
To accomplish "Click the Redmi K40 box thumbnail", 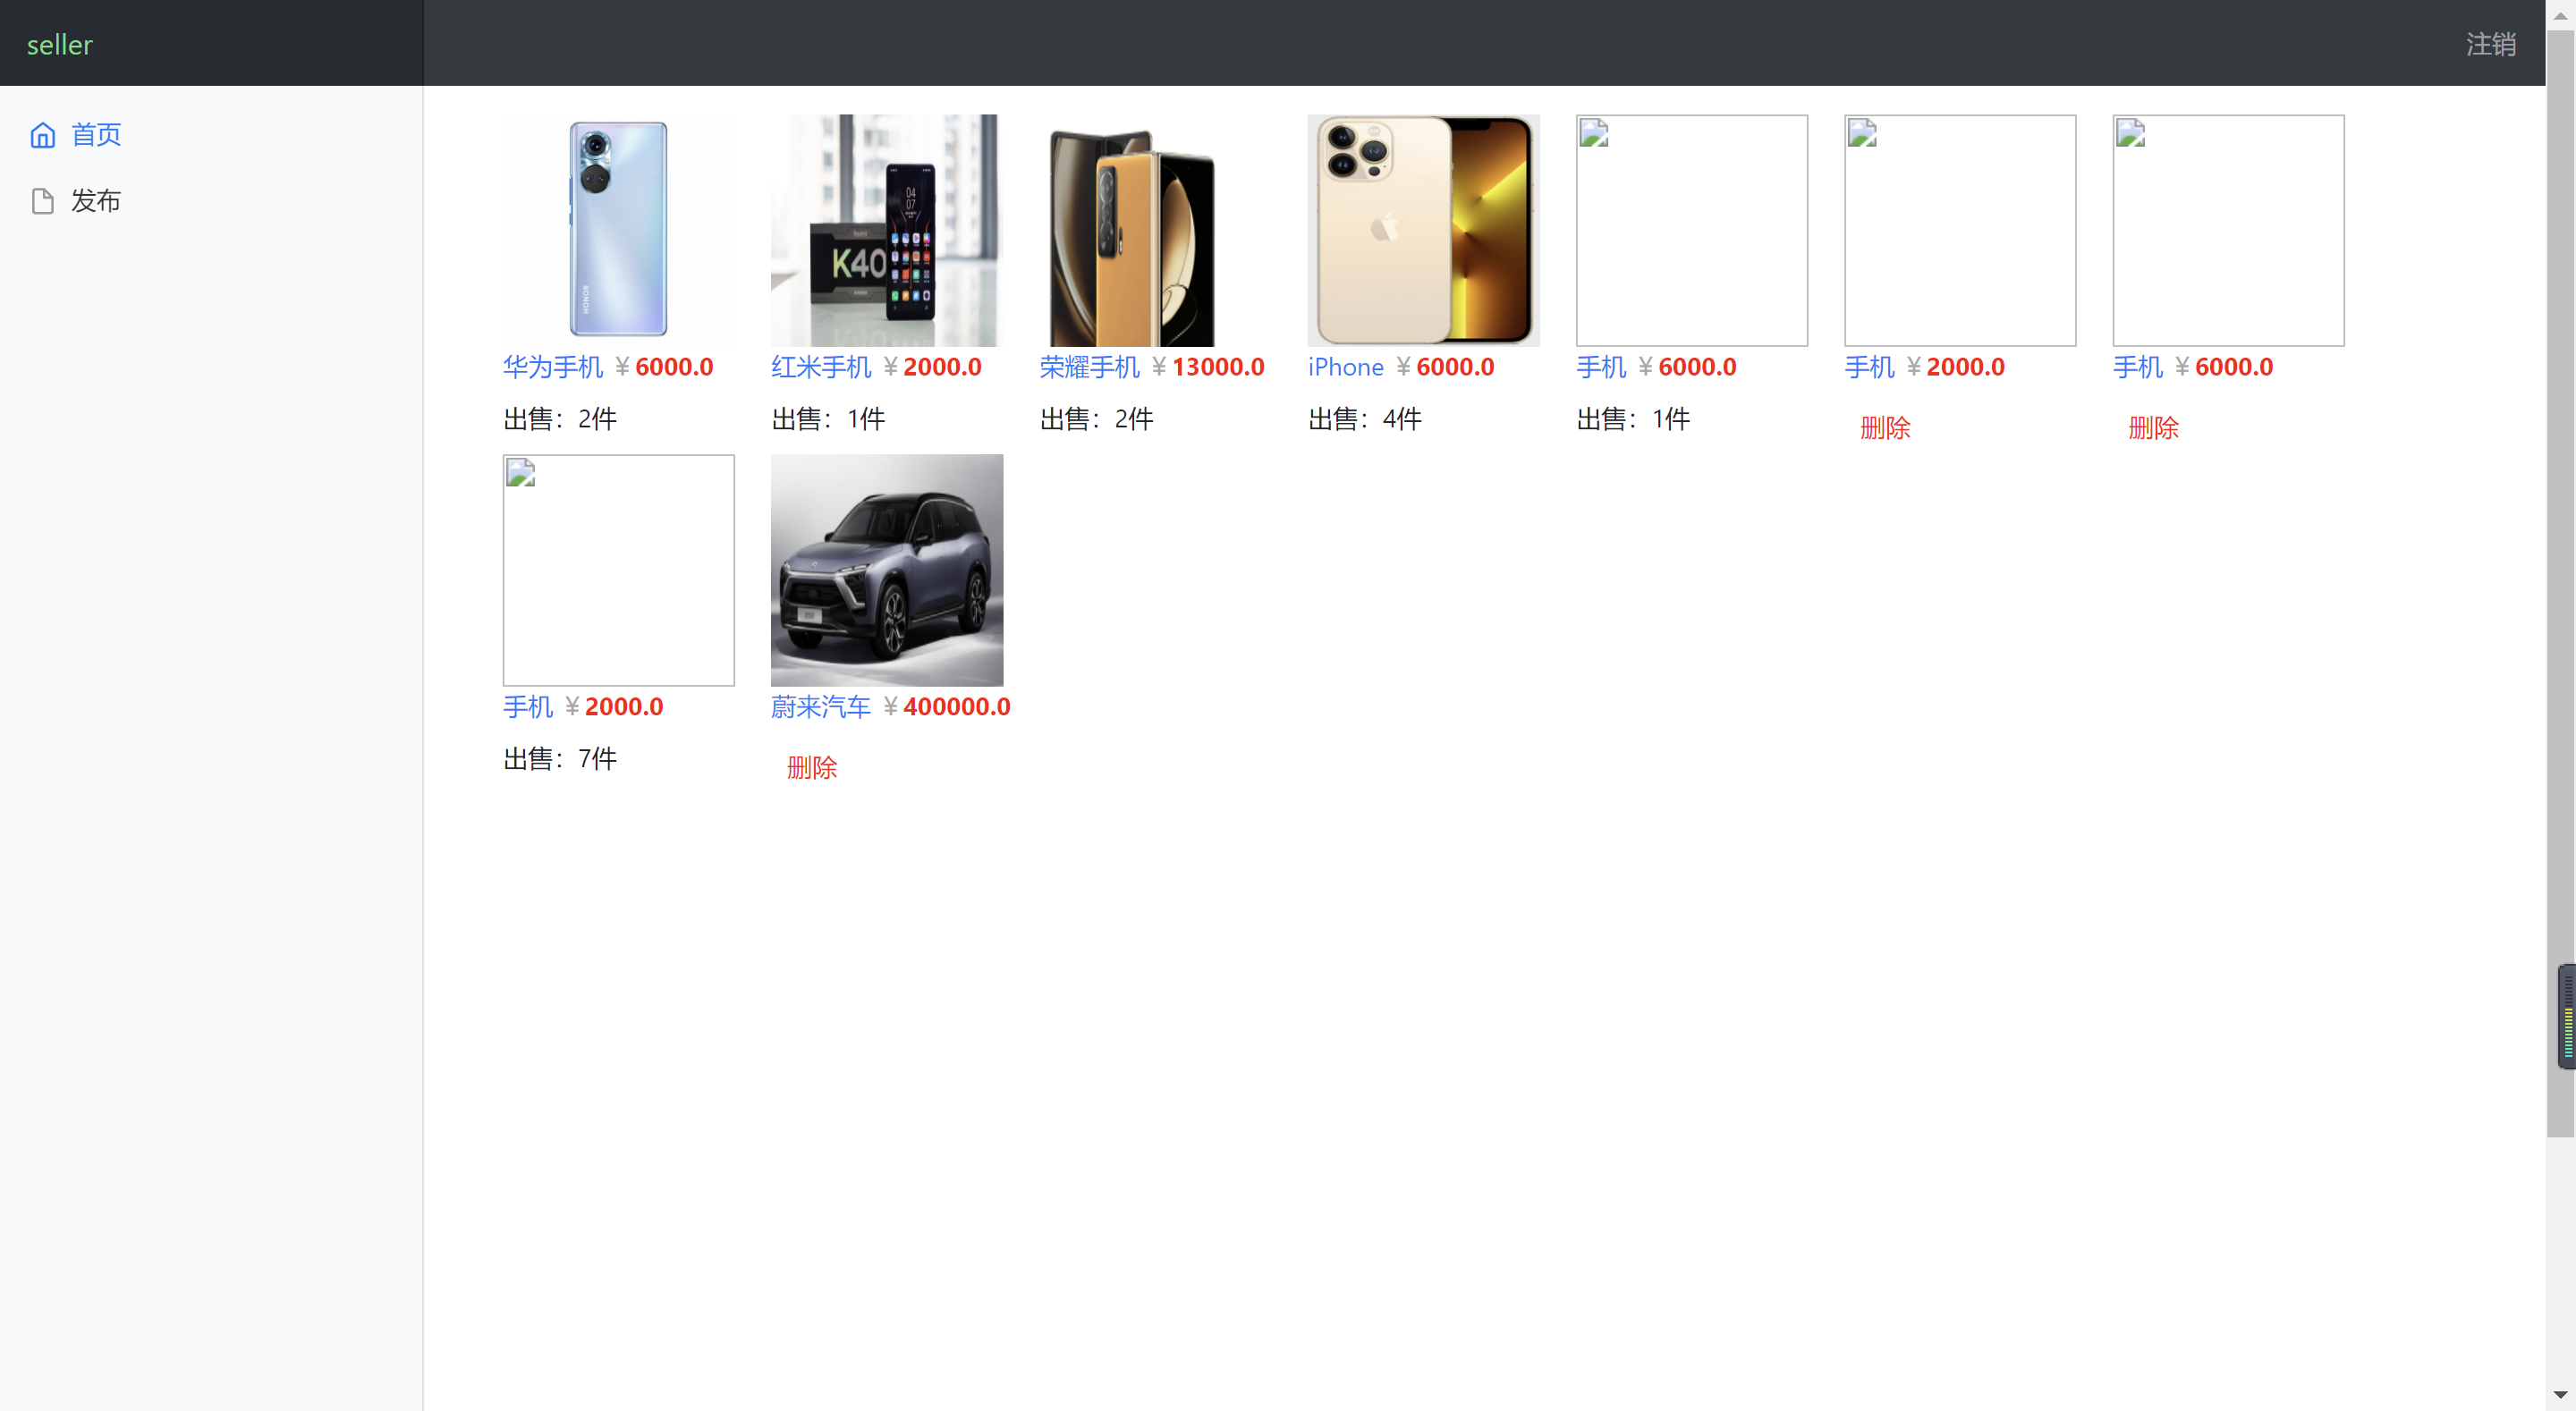I will pyautogui.click(x=885, y=230).
